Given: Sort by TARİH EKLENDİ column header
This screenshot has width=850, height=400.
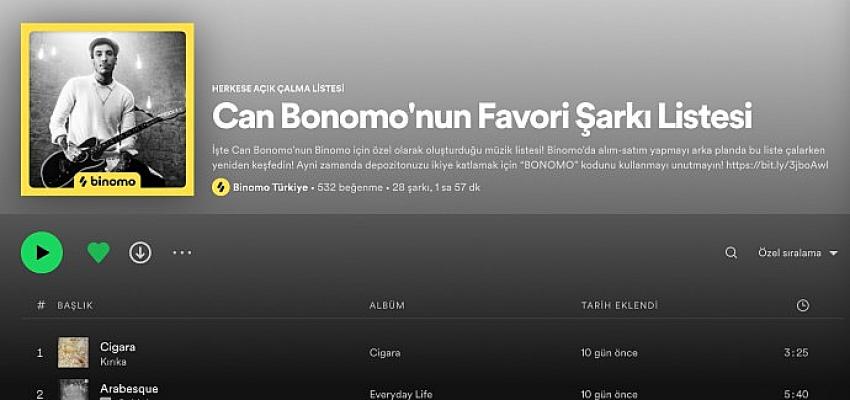Looking at the screenshot, I should [619, 306].
